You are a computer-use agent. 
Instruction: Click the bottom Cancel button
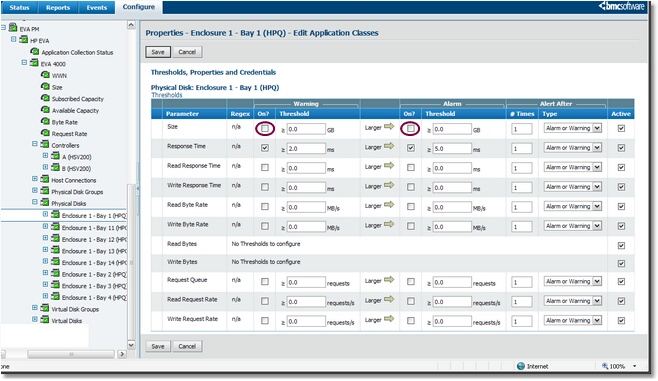(187, 346)
